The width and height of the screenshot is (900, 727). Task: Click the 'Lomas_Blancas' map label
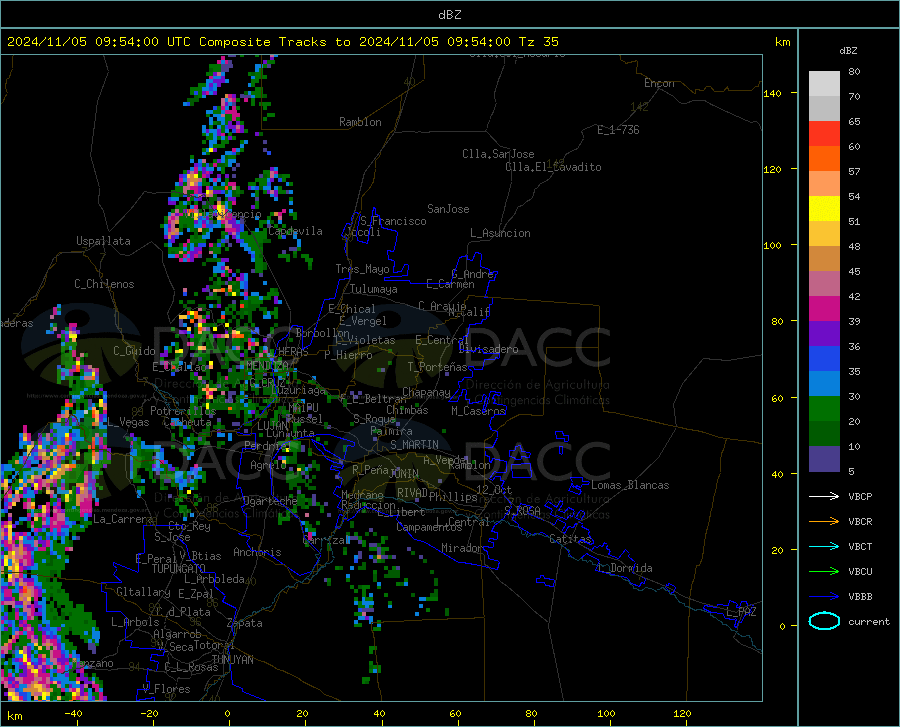[x=630, y=485]
